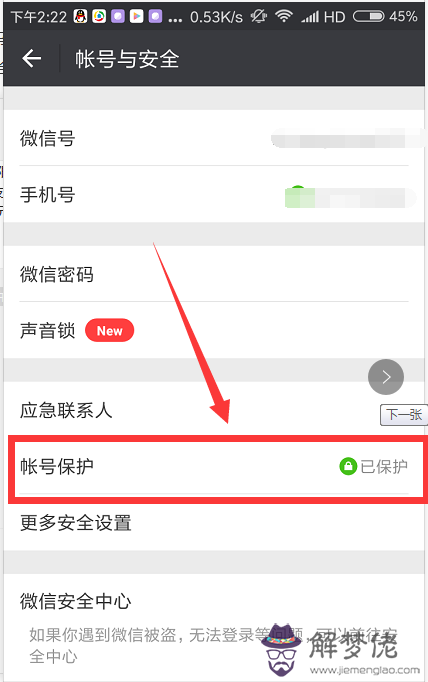Tap the muted bell status icon
Image resolution: width=428 pixels, height=682 pixels.
tap(258, 17)
